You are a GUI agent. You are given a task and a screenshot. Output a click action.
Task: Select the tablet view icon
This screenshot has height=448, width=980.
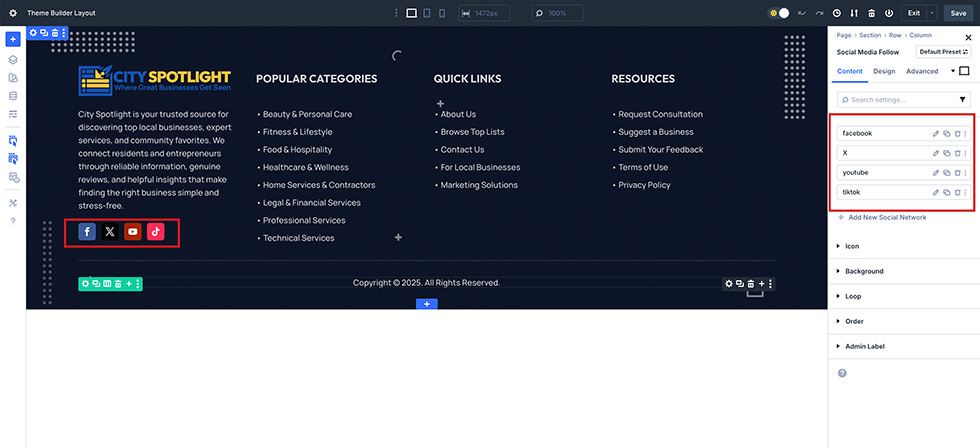427,13
